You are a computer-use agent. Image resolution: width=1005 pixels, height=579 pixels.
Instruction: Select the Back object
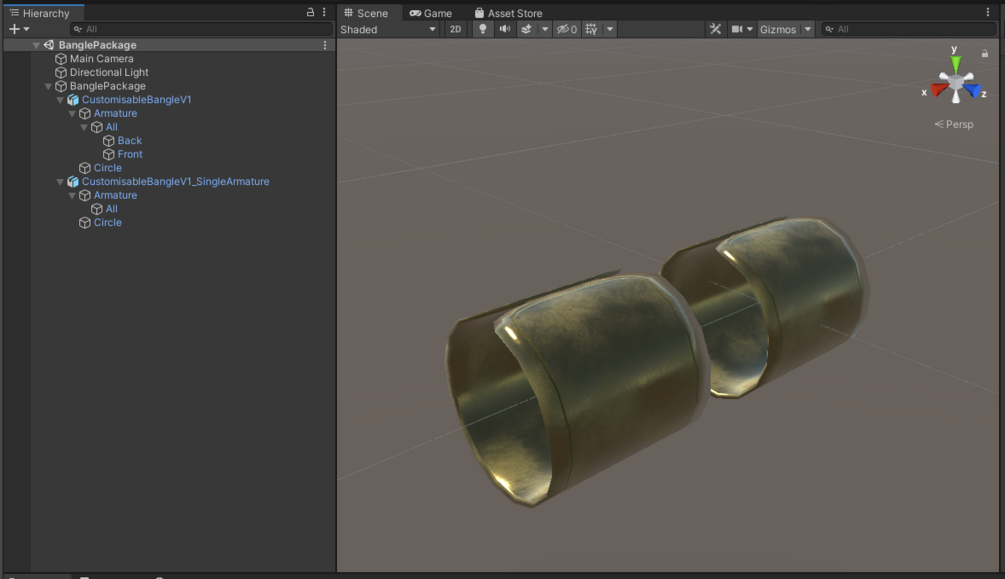[x=129, y=140]
